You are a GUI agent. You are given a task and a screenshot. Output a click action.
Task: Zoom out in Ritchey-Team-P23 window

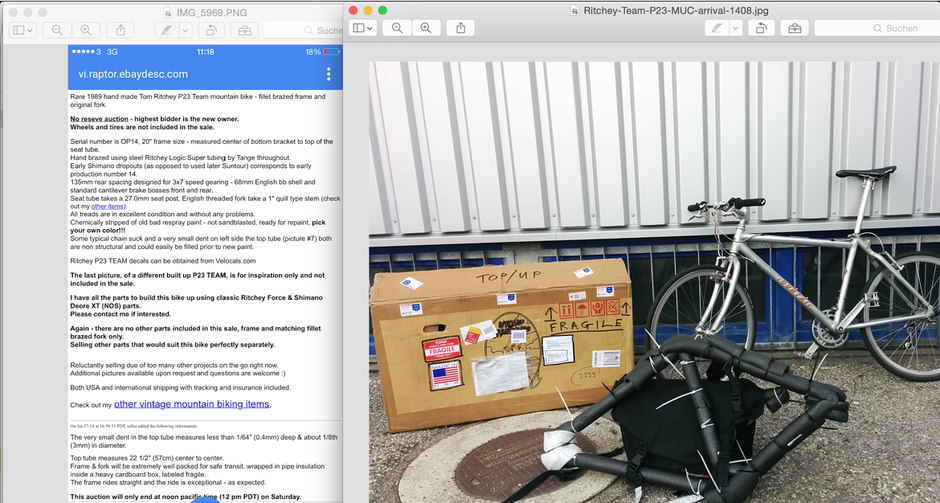tap(397, 28)
